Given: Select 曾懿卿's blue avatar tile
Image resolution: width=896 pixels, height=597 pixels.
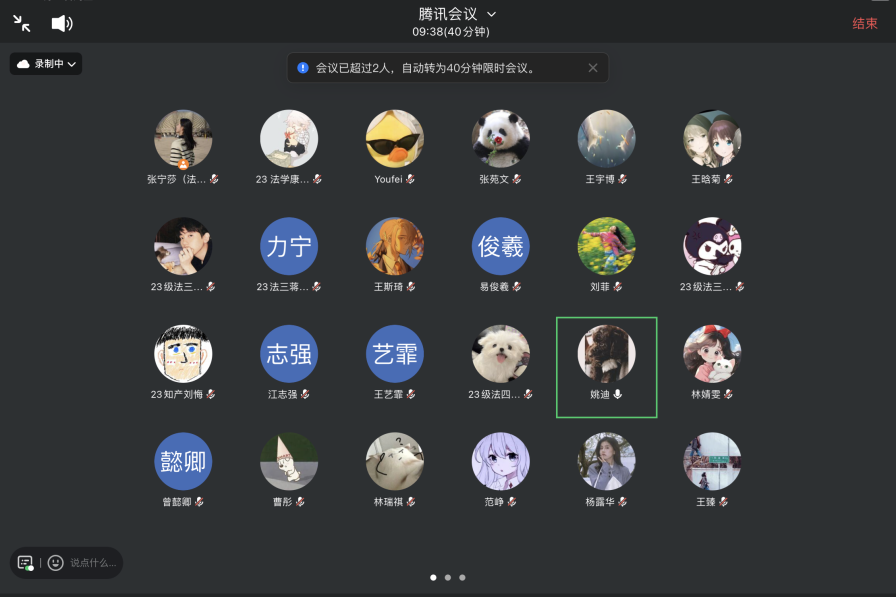Looking at the screenshot, I should click(x=183, y=461).
